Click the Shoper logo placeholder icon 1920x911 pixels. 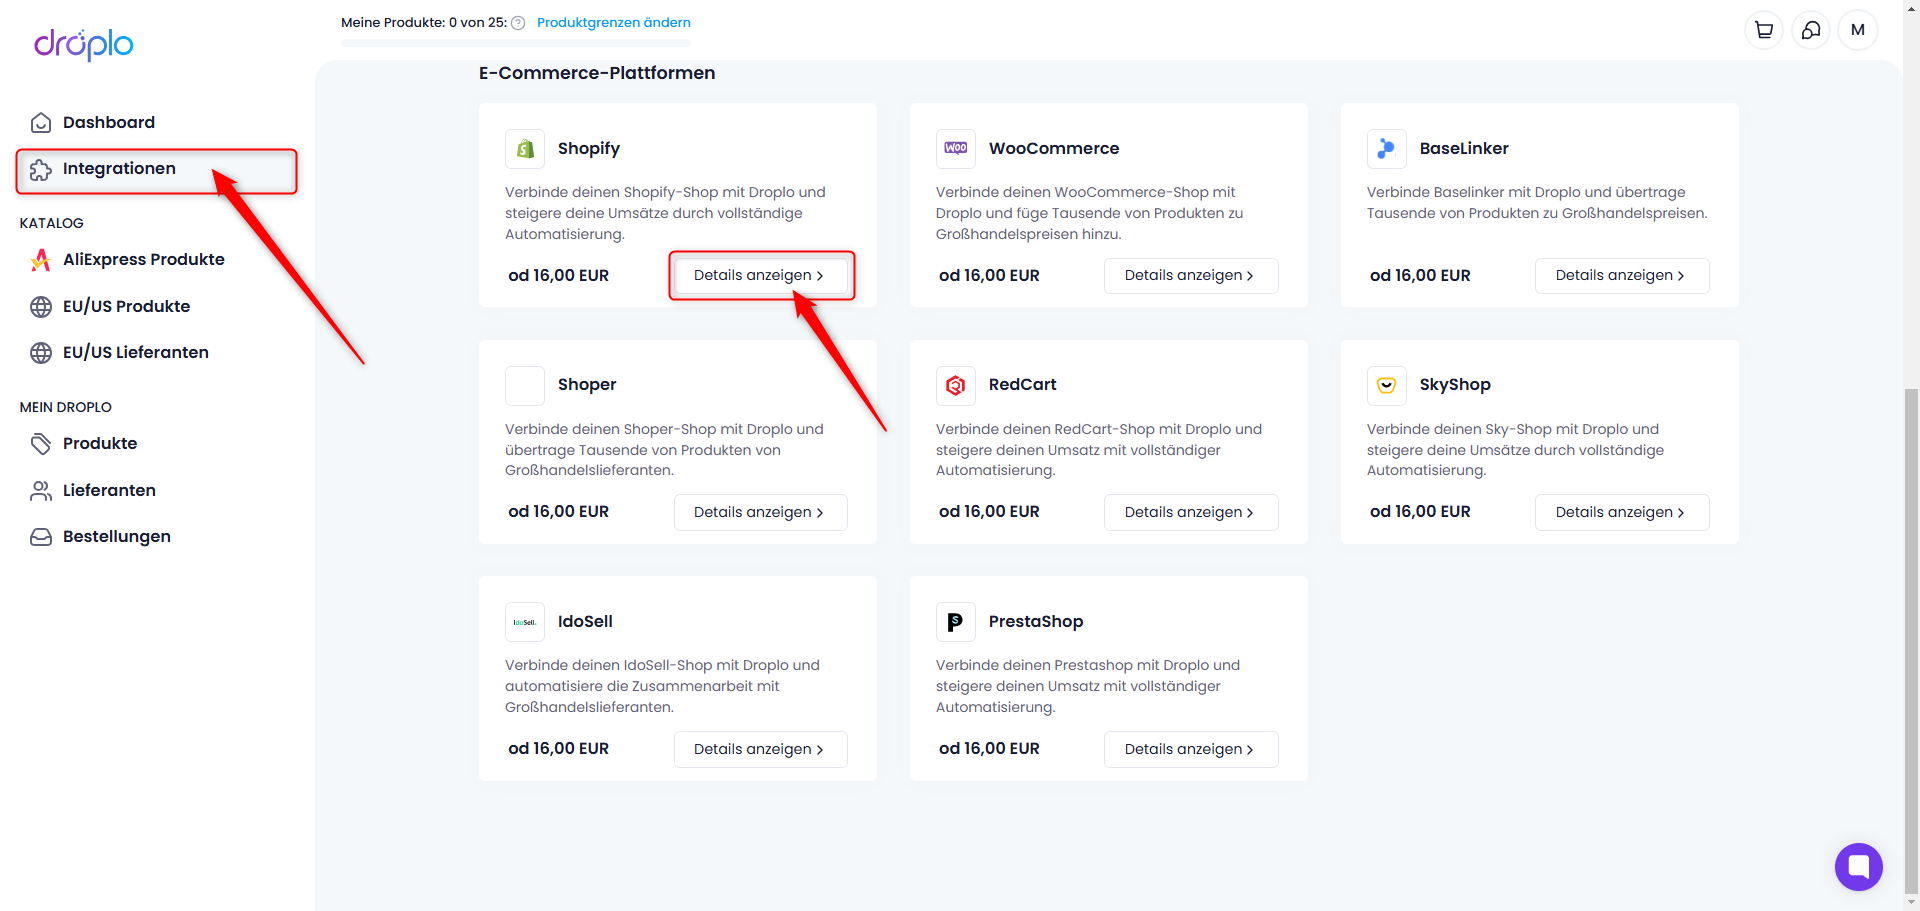(525, 385)
